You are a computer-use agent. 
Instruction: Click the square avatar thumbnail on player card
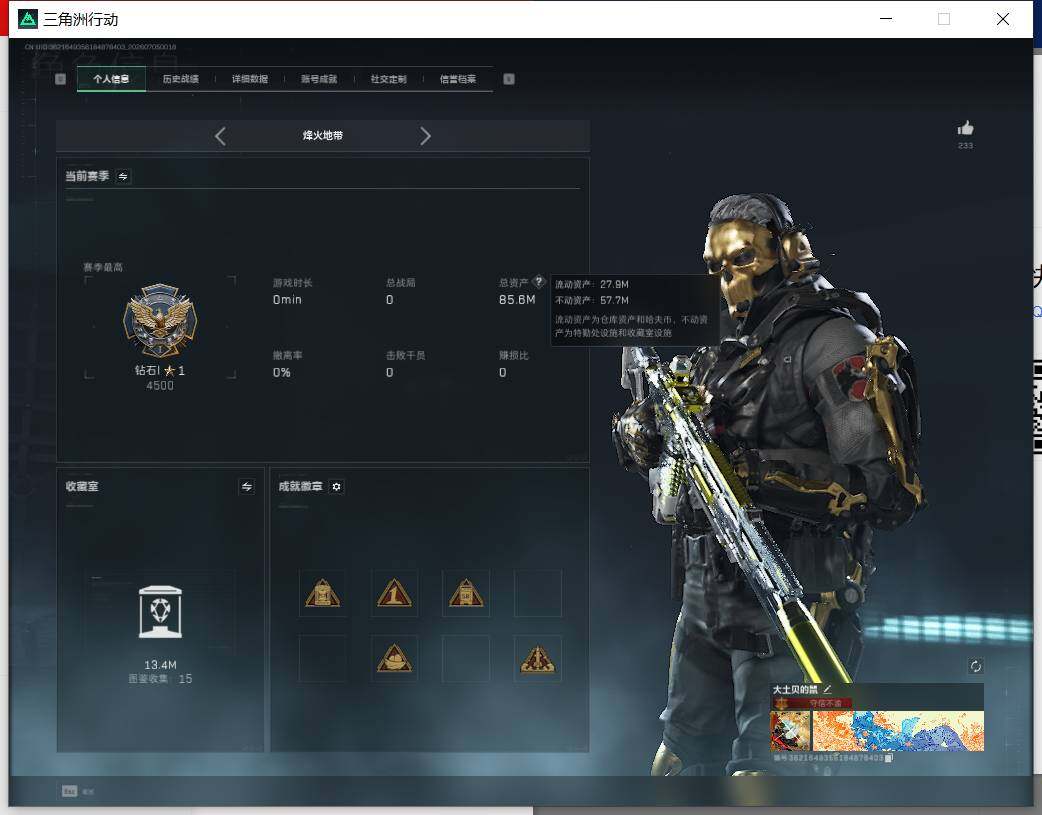pyautogui.click(x=790, y=731)
